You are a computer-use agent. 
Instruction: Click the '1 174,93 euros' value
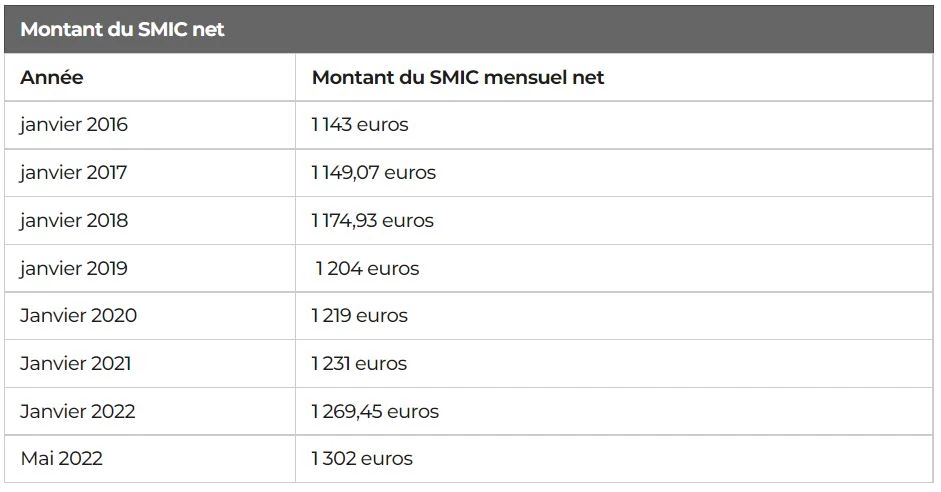point(373,221)
